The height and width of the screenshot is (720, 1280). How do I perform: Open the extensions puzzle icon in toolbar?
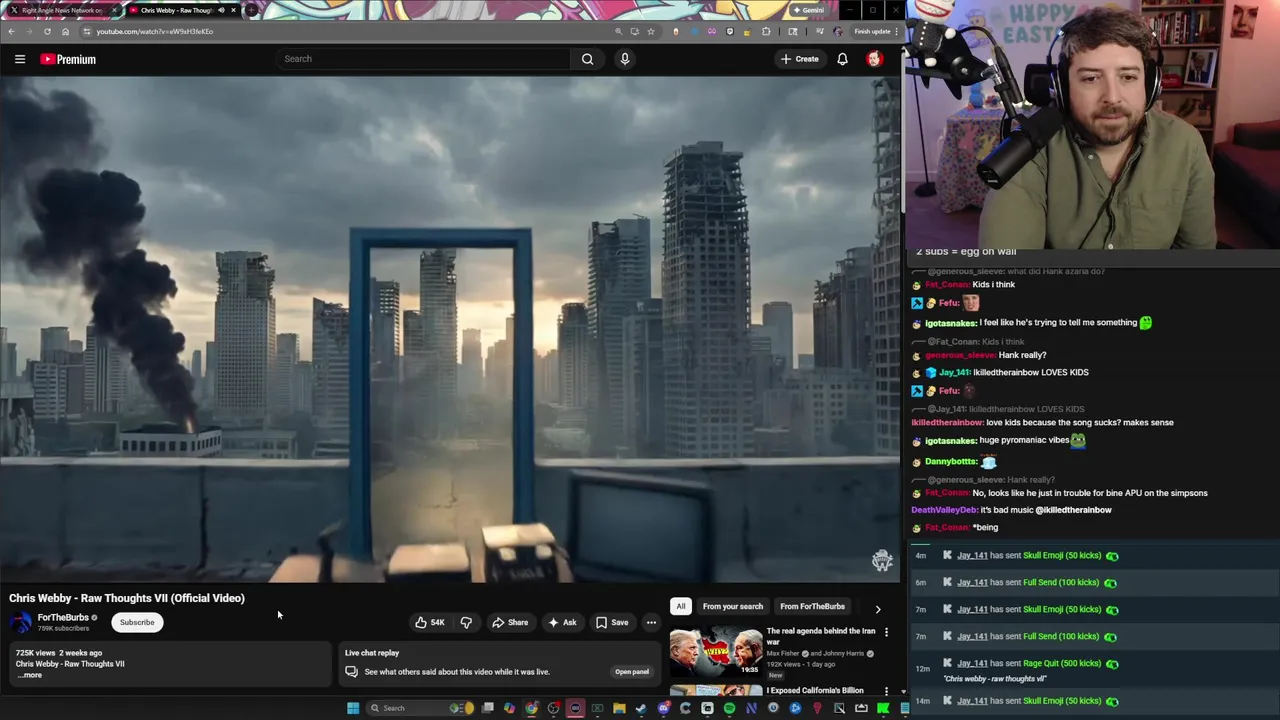pos(766,31)
